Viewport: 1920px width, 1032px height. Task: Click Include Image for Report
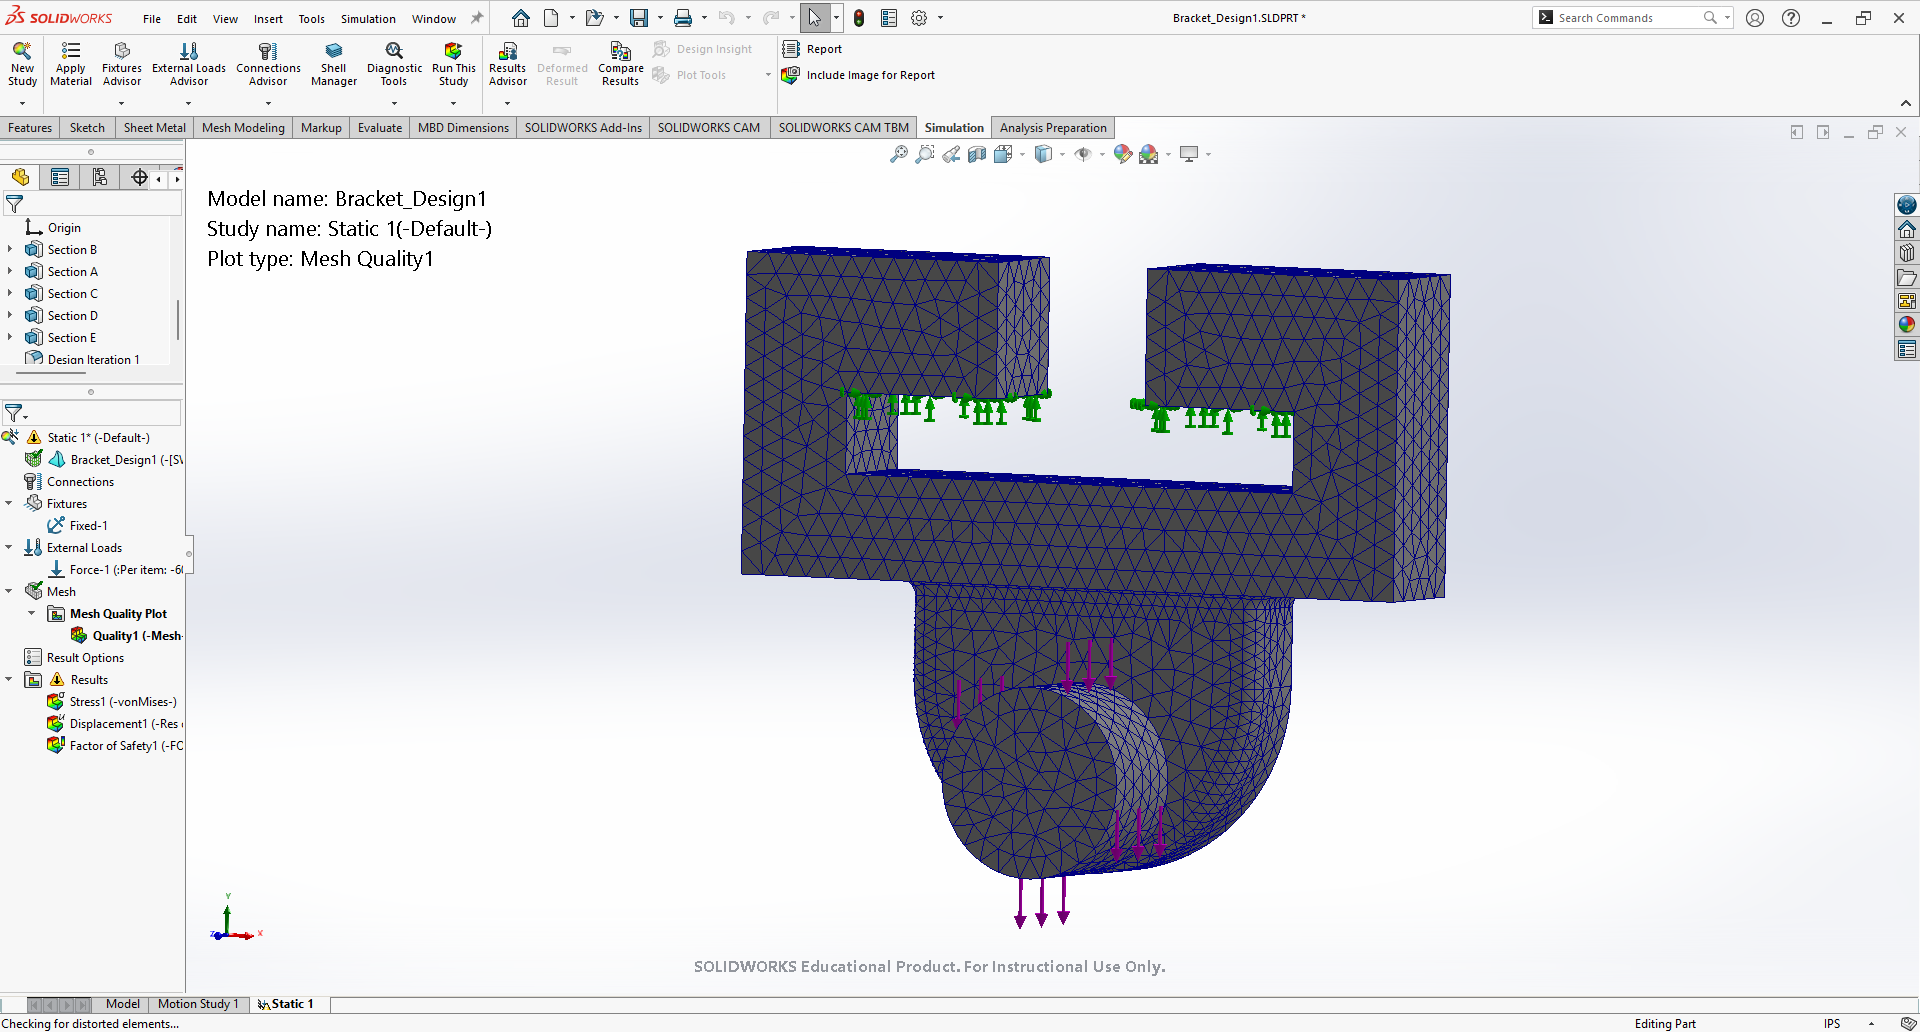pyautogui.click(x=859, y=75)
